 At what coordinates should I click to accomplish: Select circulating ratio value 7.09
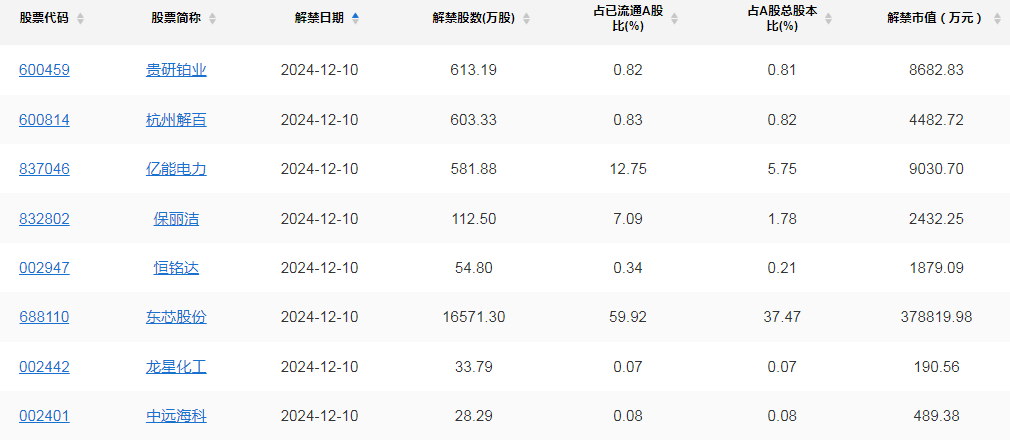point(628,219)
